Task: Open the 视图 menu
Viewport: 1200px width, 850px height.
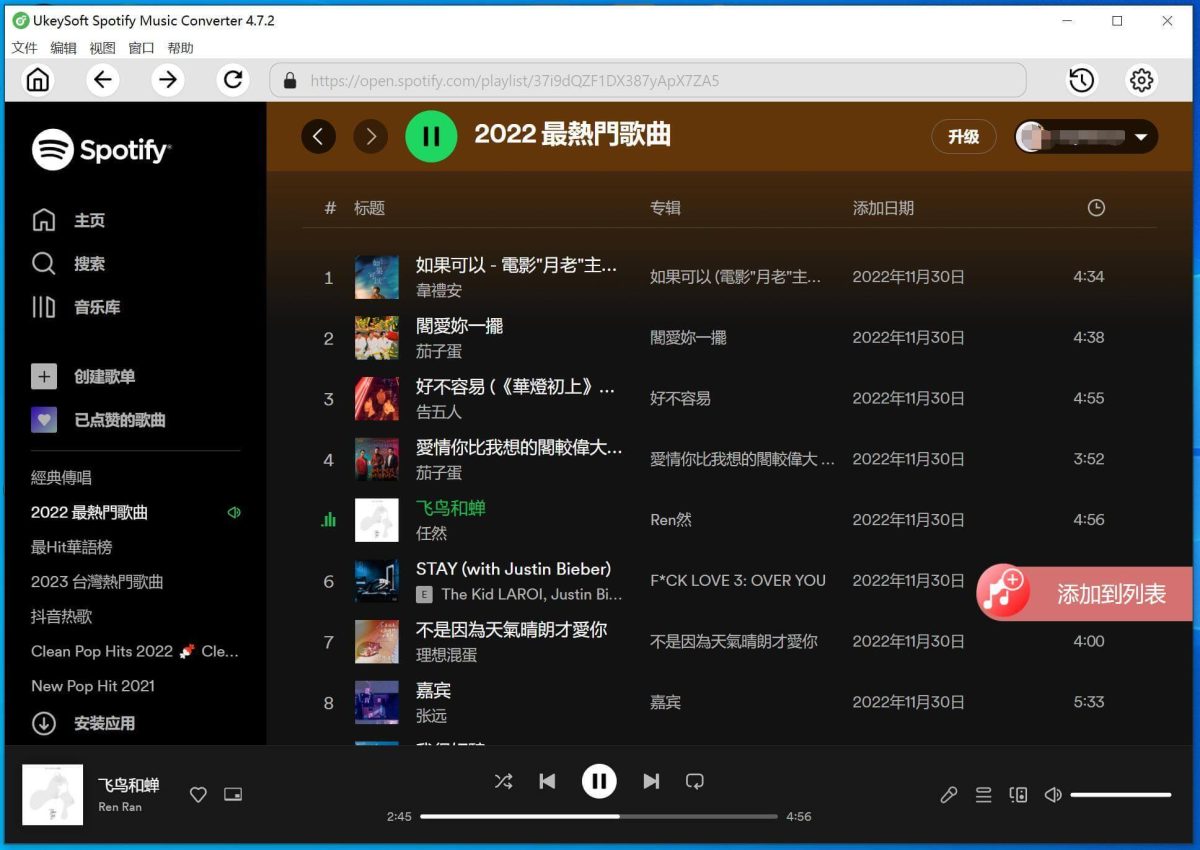Action: click(102, 48)
